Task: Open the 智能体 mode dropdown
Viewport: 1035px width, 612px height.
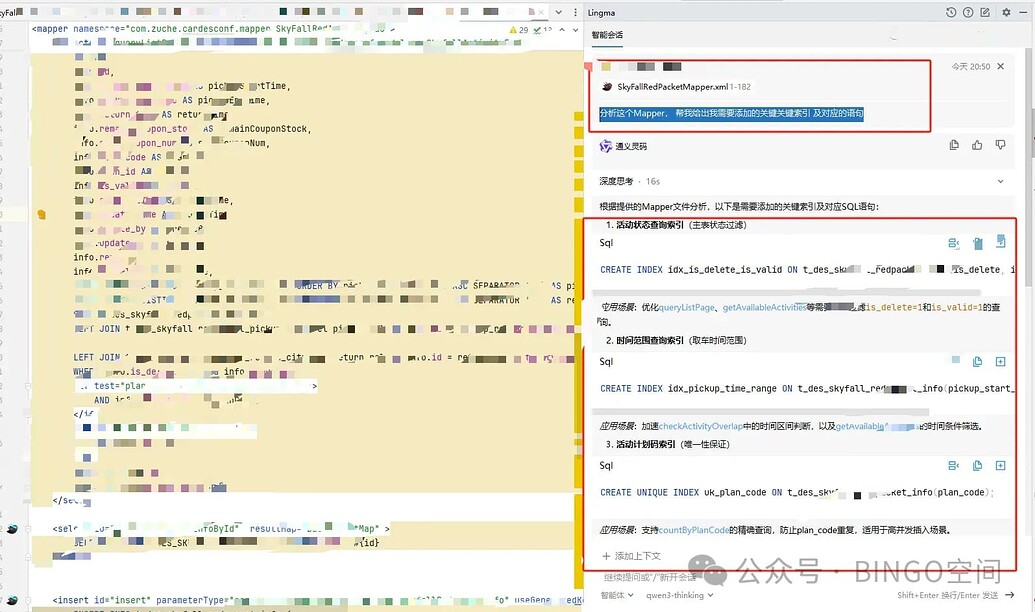Action: point(617,595)
